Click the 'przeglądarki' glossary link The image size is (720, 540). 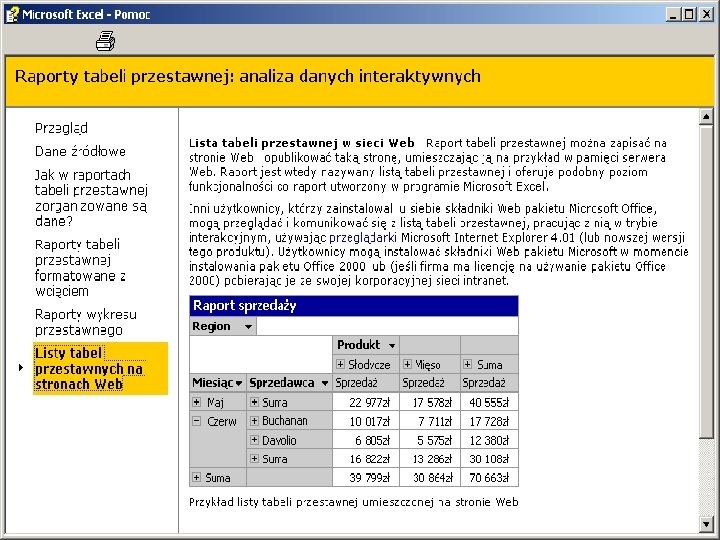click(x=363, y=237)
